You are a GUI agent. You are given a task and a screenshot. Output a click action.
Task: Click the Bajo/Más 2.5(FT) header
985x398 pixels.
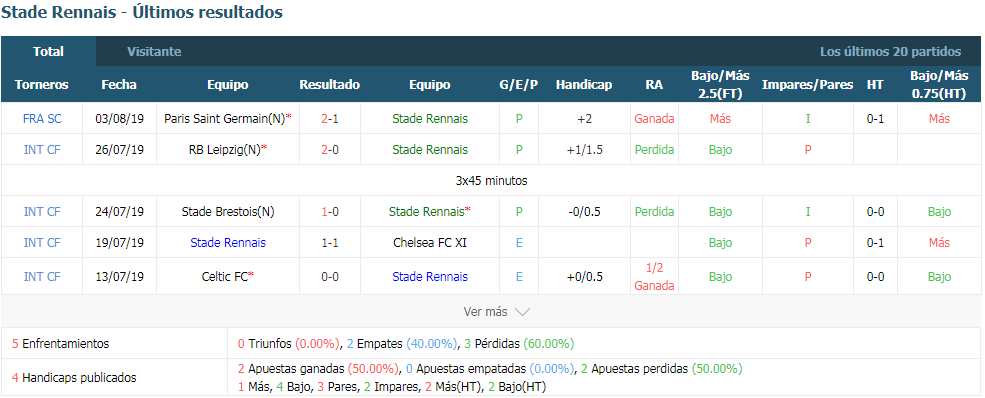tap(720, 85)
